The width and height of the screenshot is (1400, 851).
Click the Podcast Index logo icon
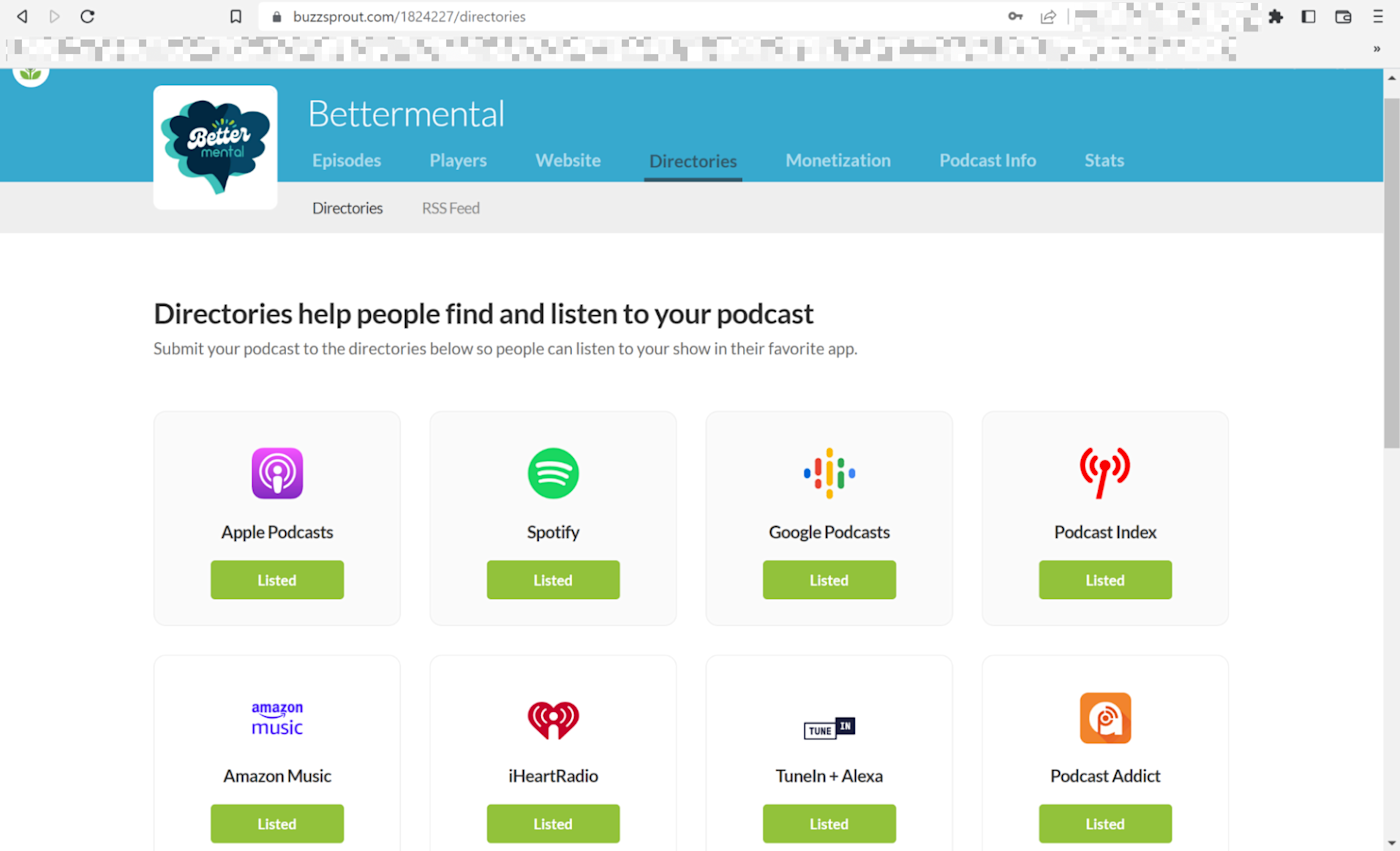click(1105, 473)
